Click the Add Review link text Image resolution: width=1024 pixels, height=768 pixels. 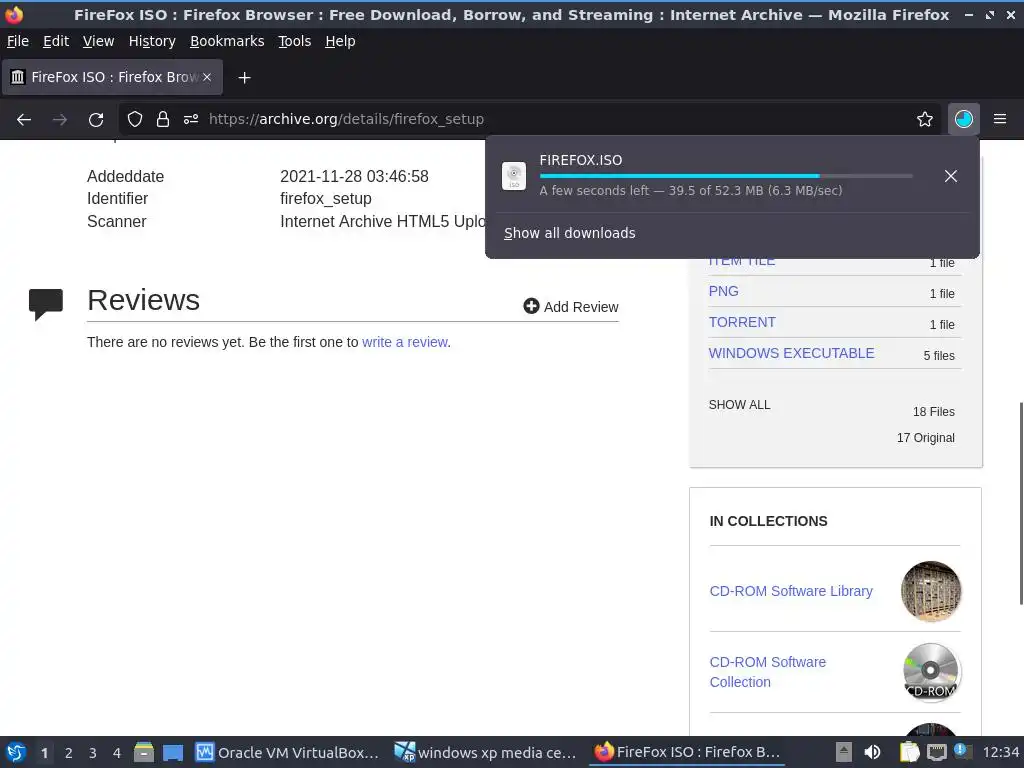[581, 307]
